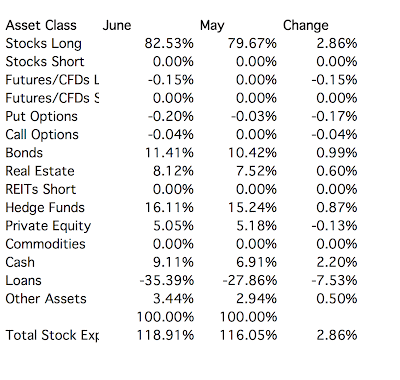The image size is (400, 380).
Task: Click the Put Options row label
Action: click(41, 117)
